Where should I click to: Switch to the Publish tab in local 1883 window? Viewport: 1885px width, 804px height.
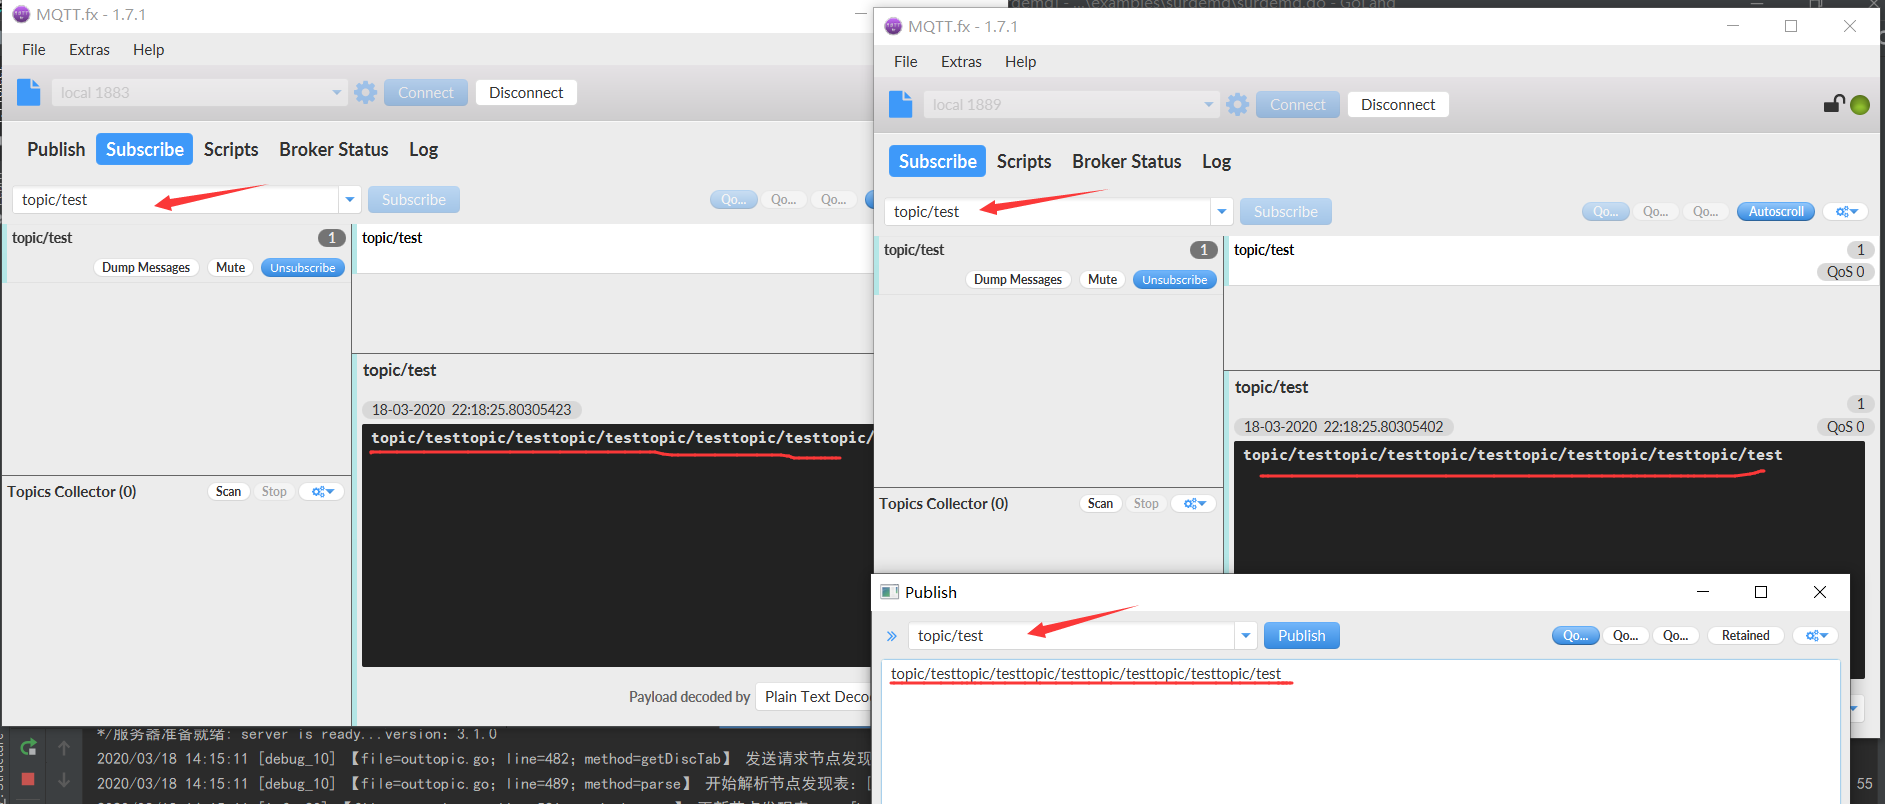[x=56, y=149]
